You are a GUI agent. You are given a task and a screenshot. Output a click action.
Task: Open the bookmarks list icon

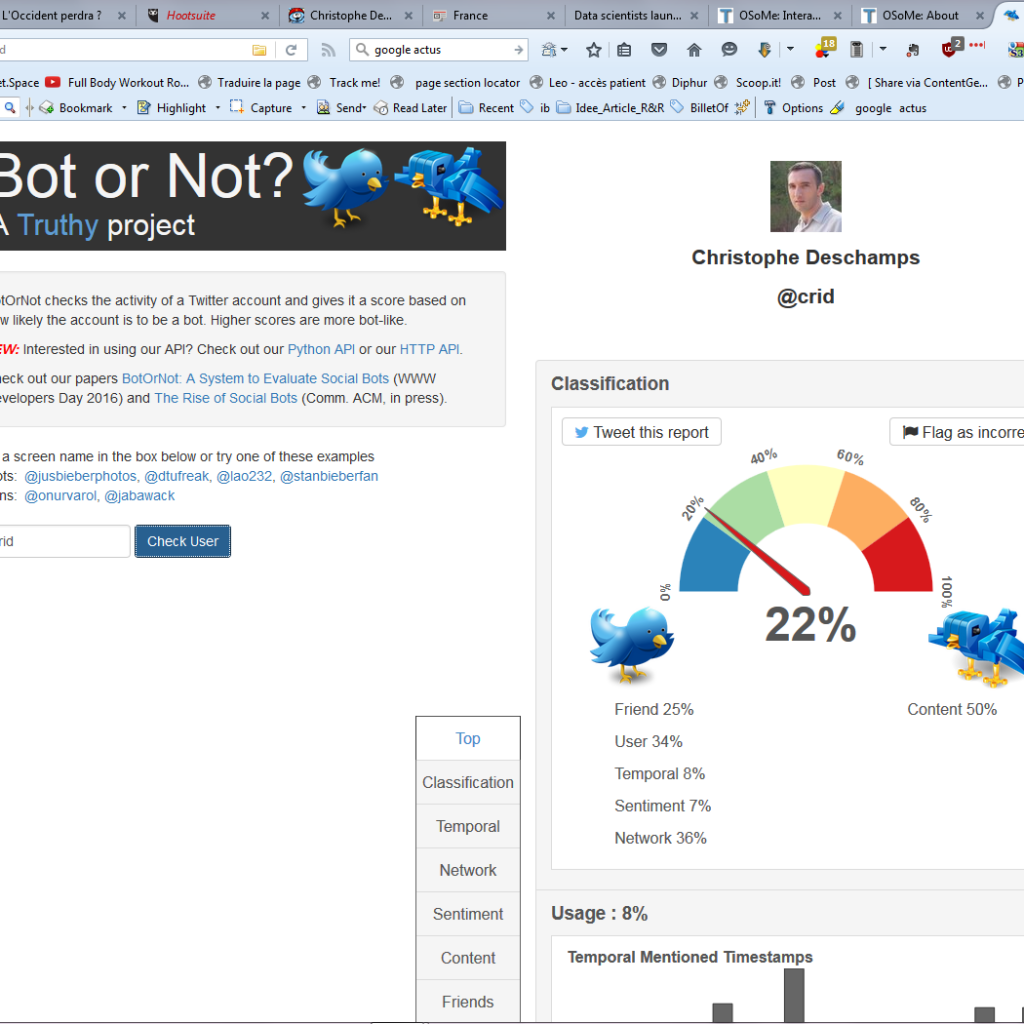click(x=624, y=50)
